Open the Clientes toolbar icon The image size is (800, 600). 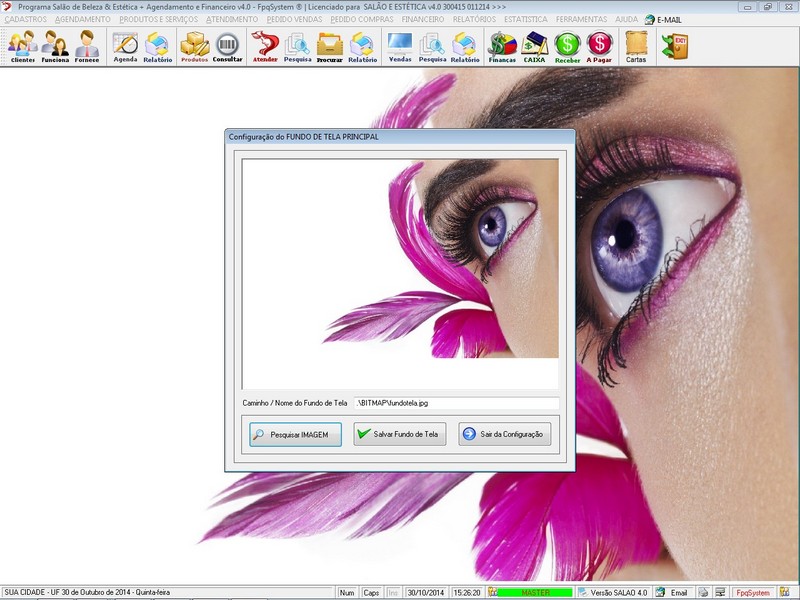23,46
